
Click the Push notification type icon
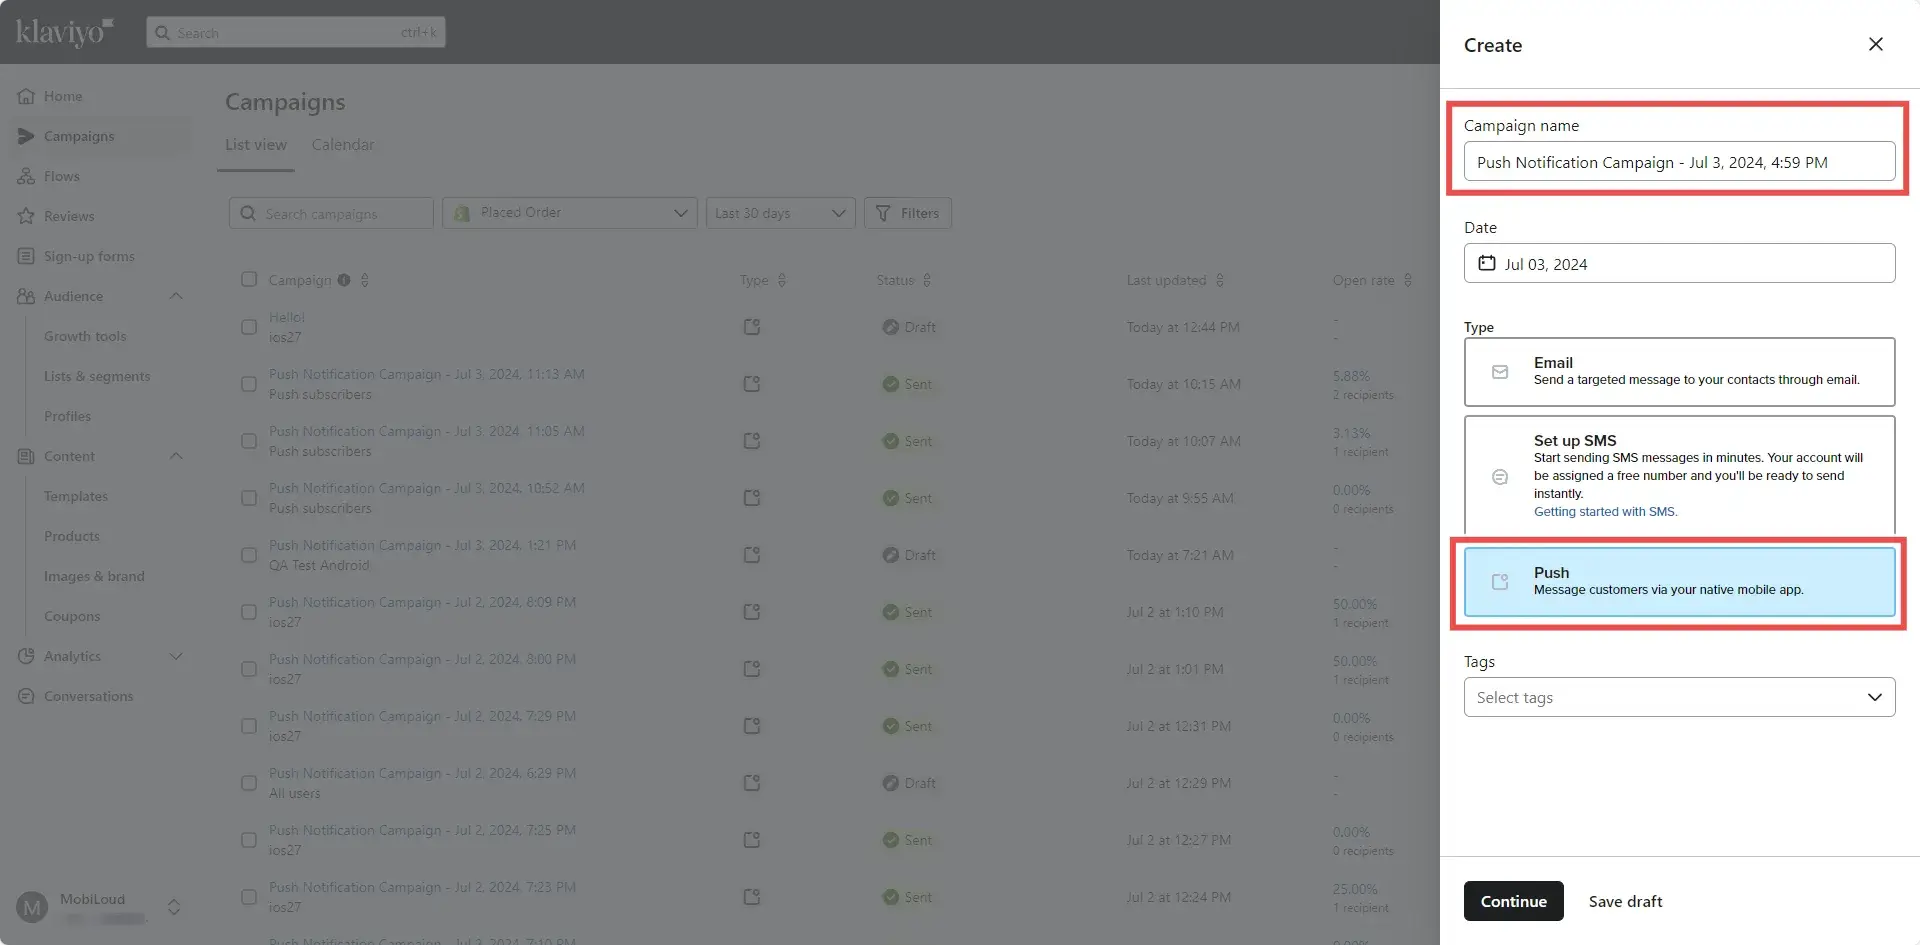click(x=1500, y=582)
